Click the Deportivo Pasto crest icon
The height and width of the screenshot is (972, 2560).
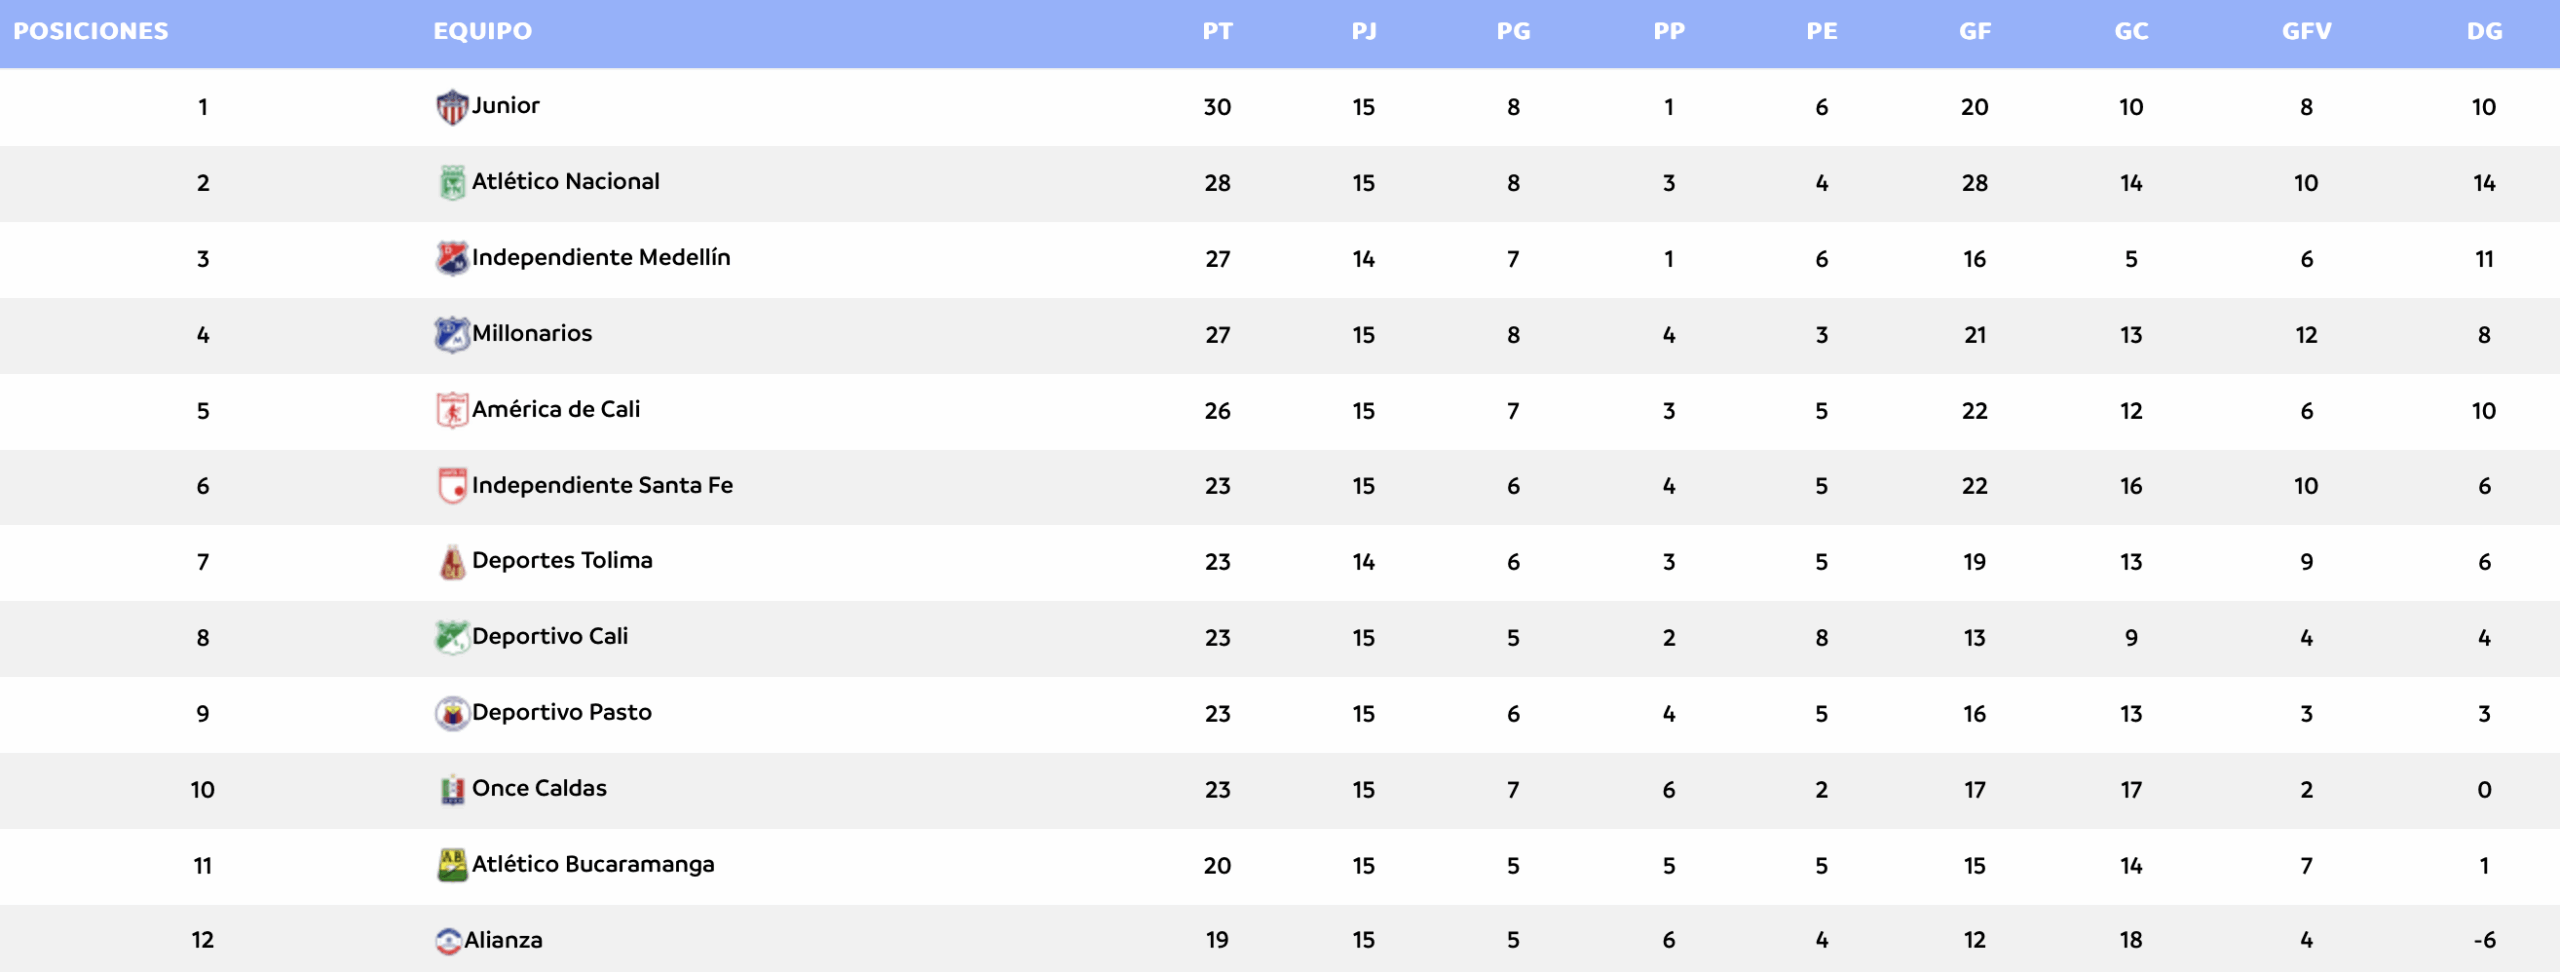(452, 714)
